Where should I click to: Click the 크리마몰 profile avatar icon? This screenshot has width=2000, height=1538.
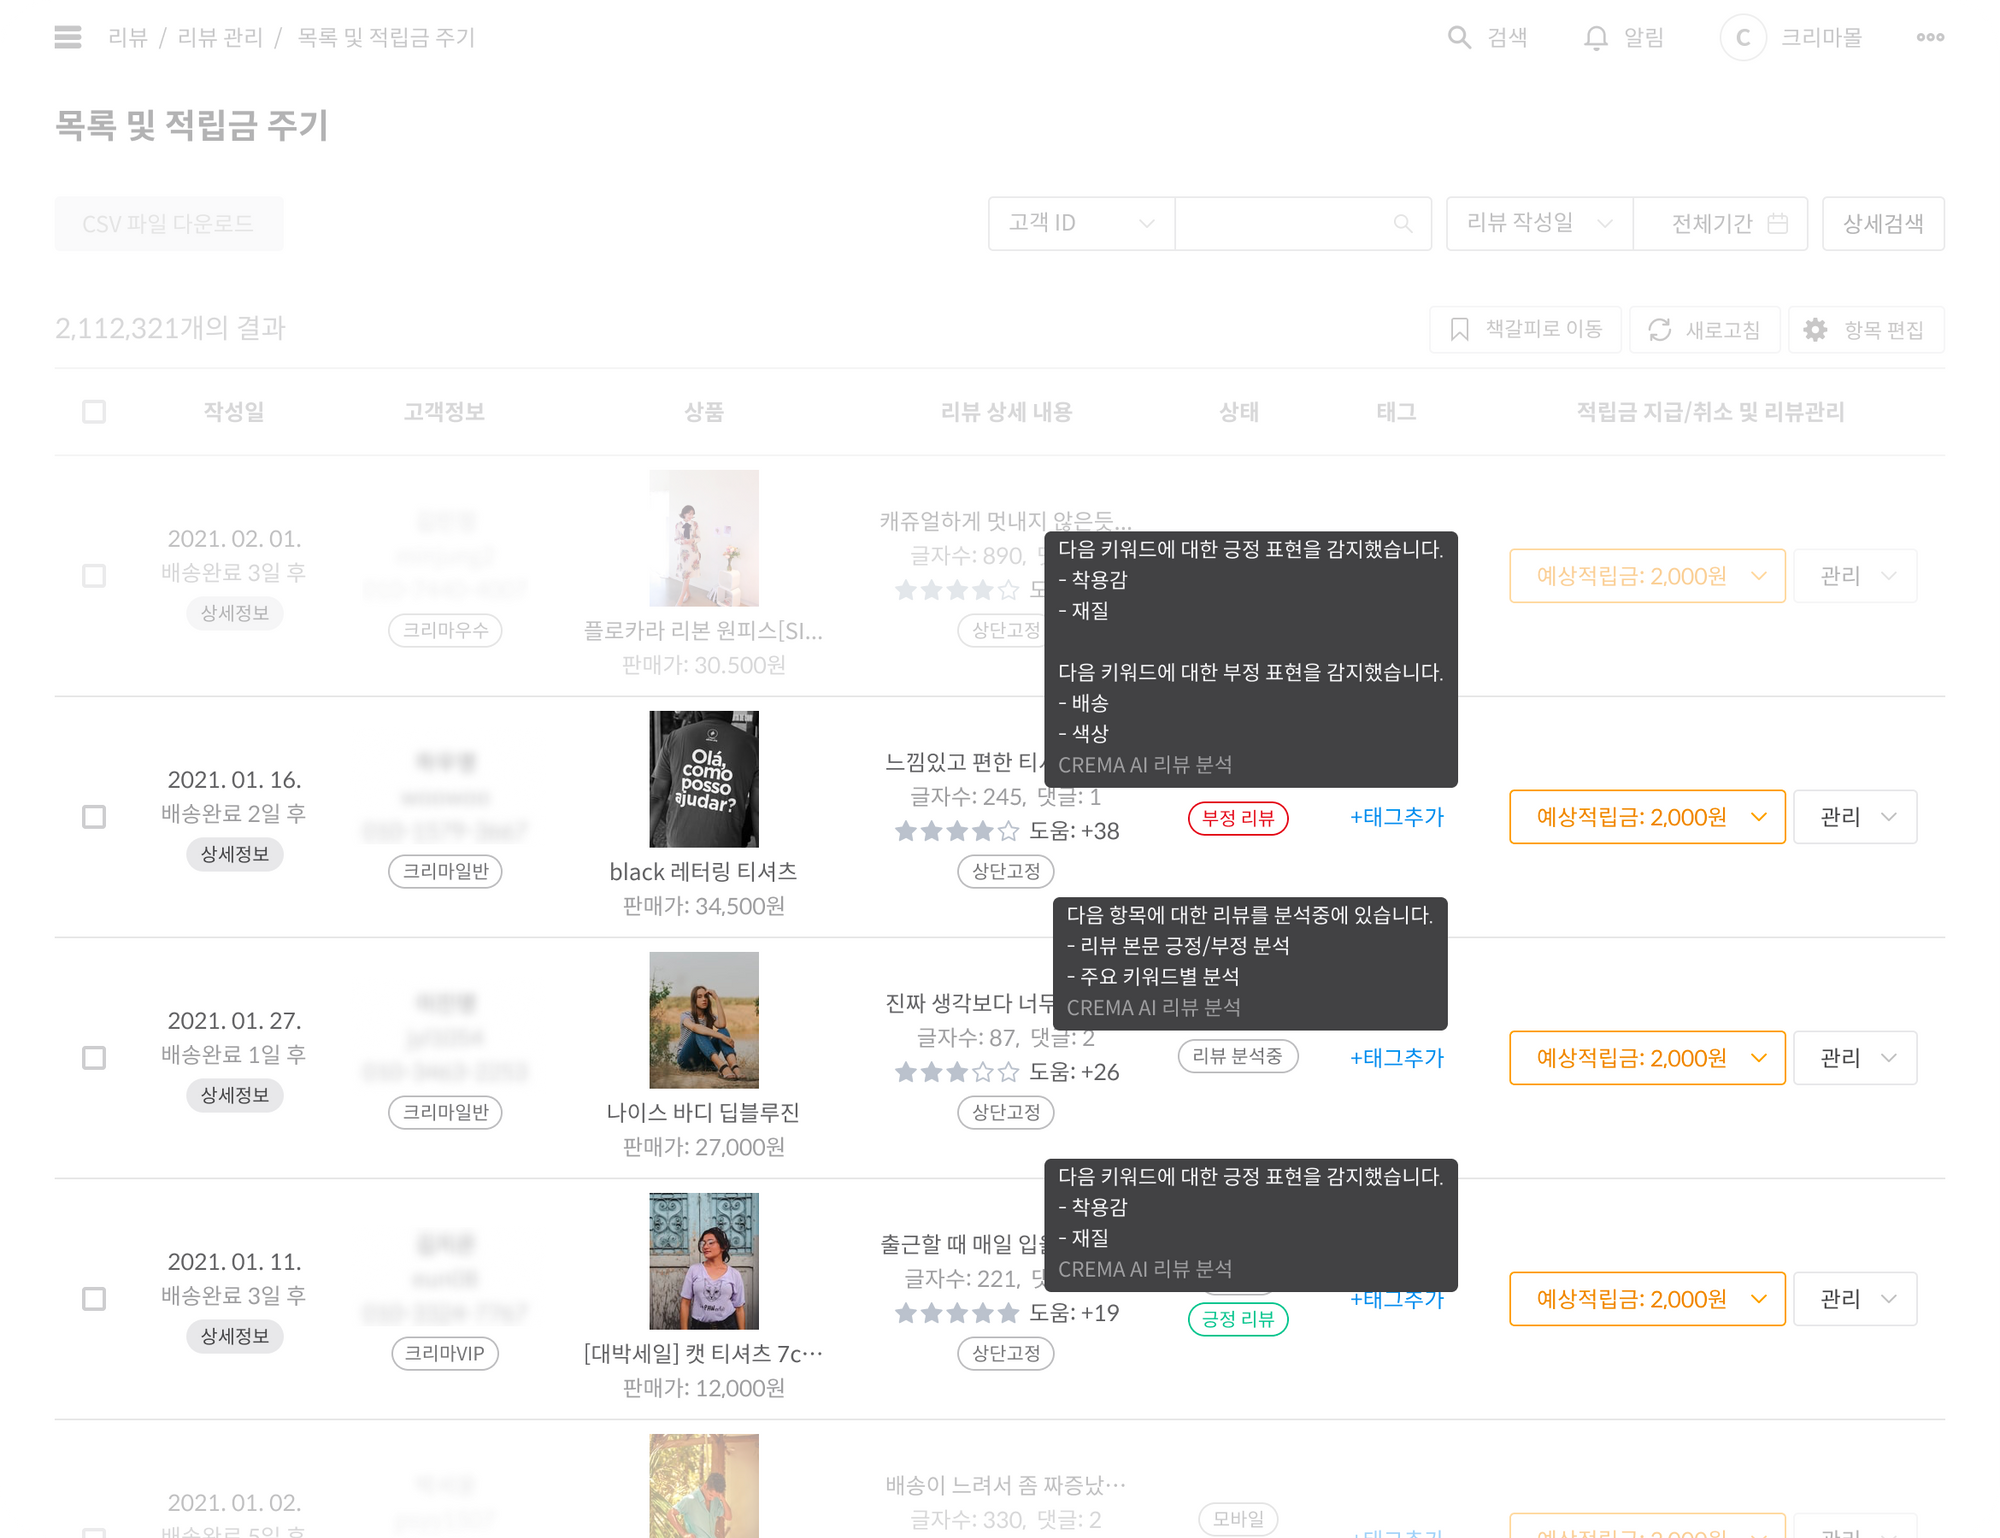[1743, 38]
